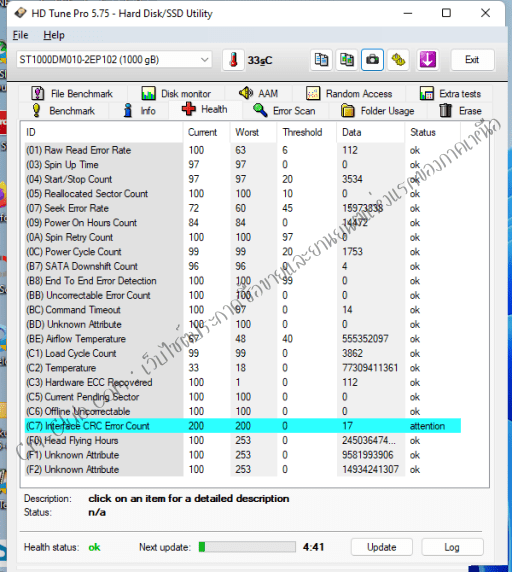Select the Health tab
Screen dimensions: 512x572
click(x=205, y=109)
